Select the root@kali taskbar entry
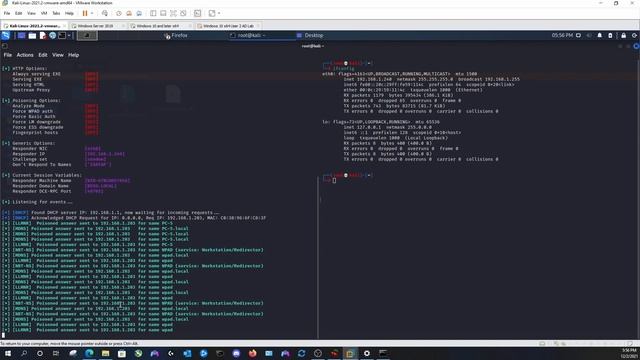The image size is (640, 360). click(249, 36)
